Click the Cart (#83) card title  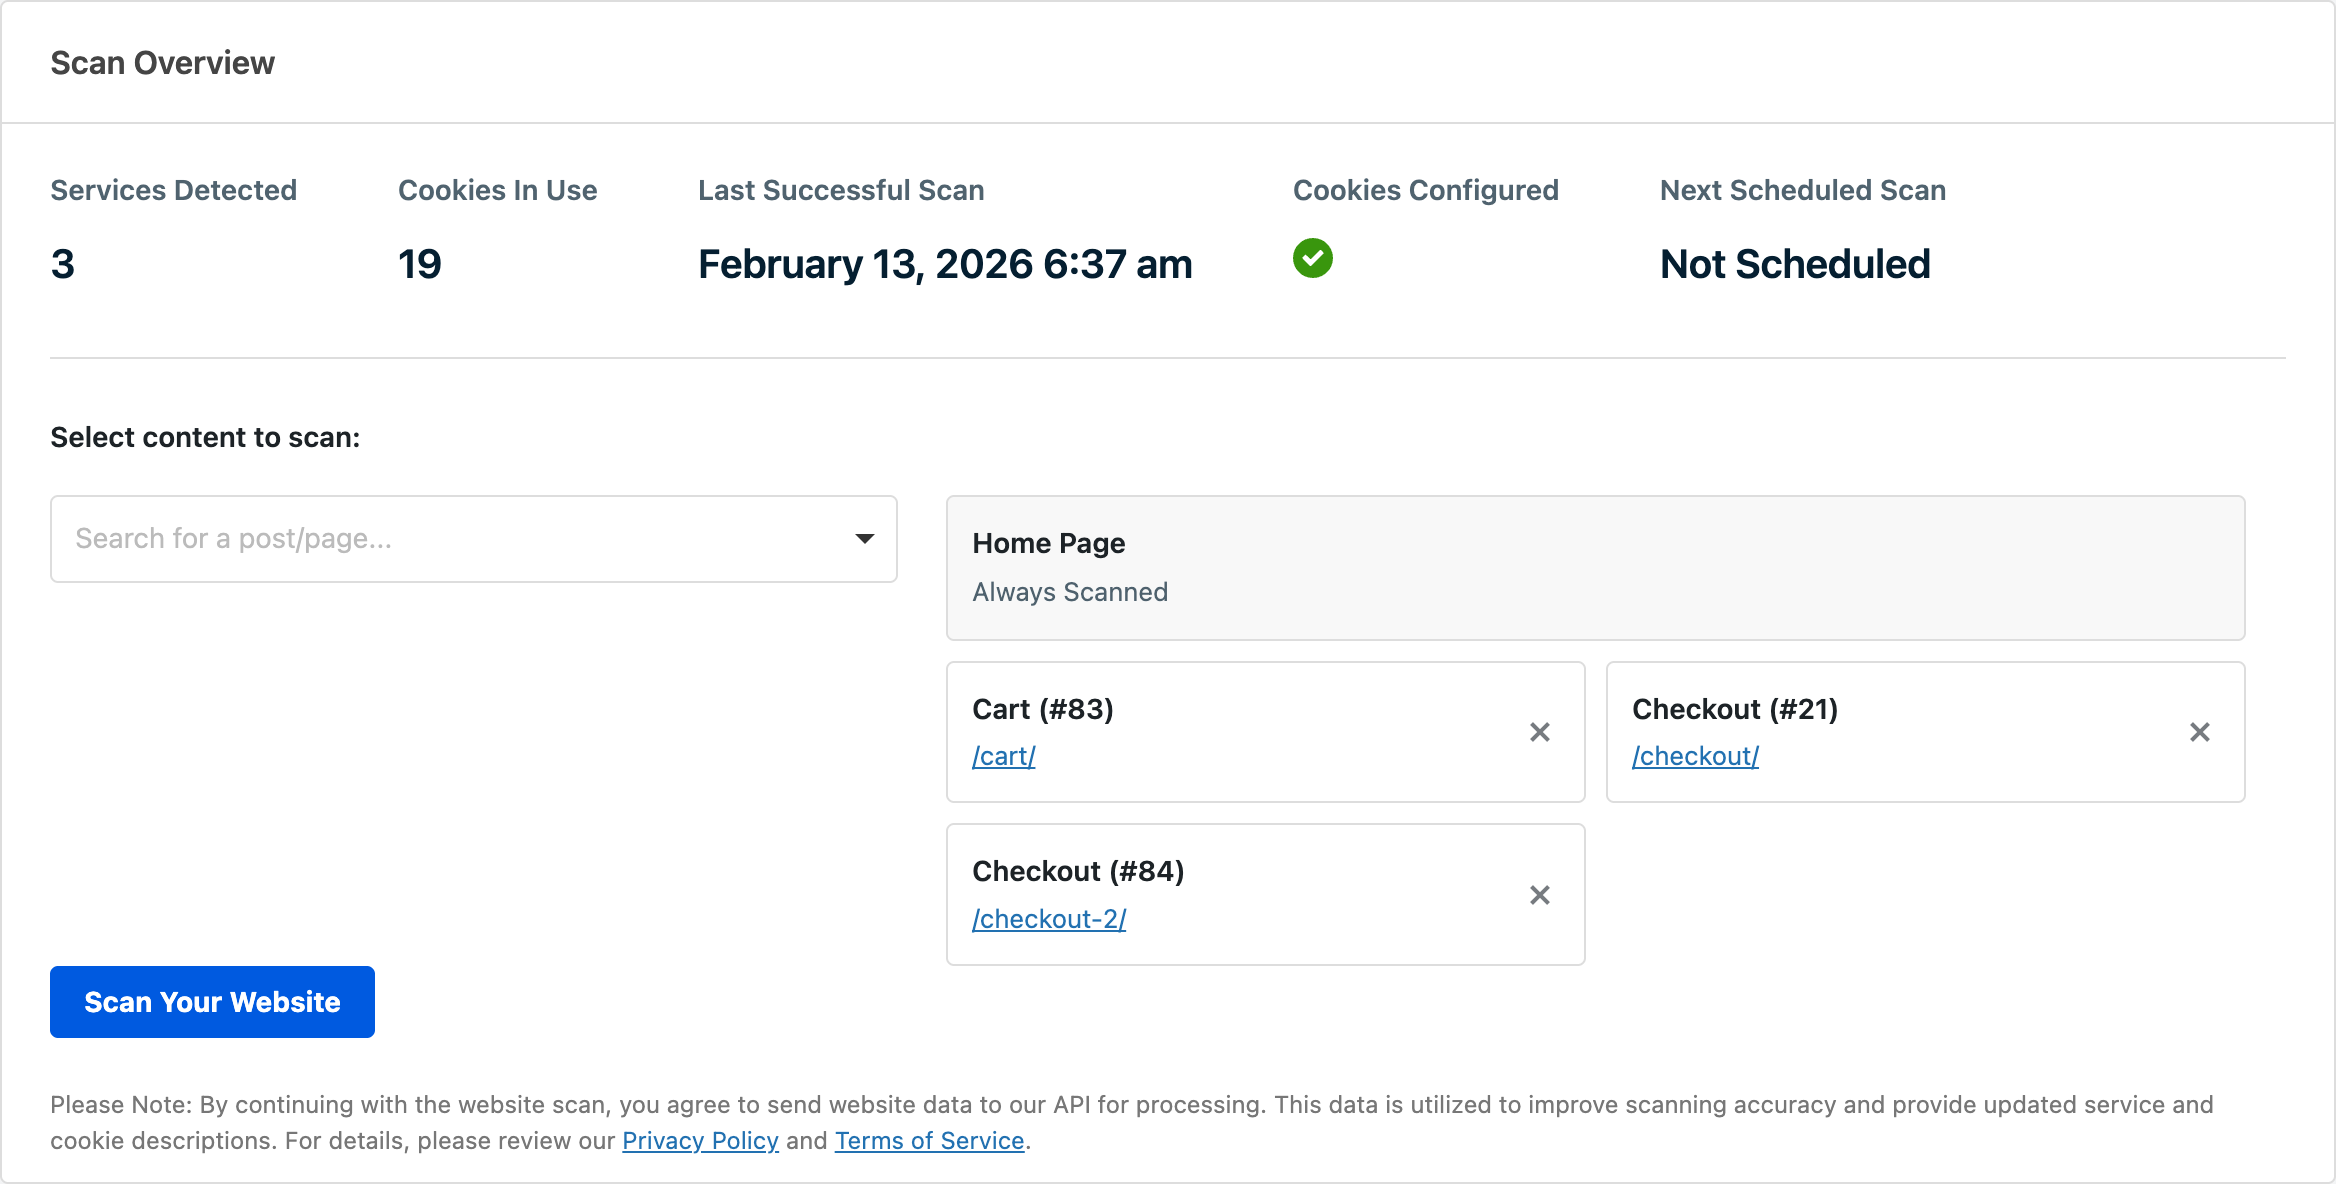1043,709
